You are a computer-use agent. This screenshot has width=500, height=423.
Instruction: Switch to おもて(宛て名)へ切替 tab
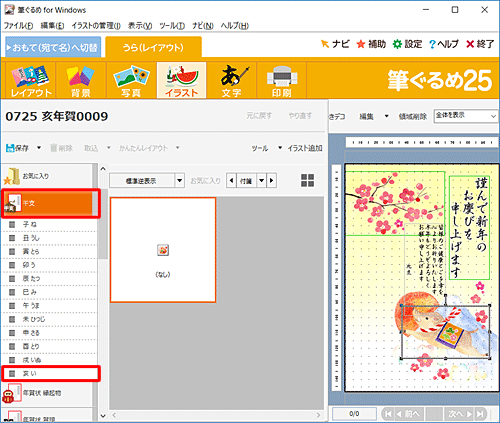[x=53, y=47]
